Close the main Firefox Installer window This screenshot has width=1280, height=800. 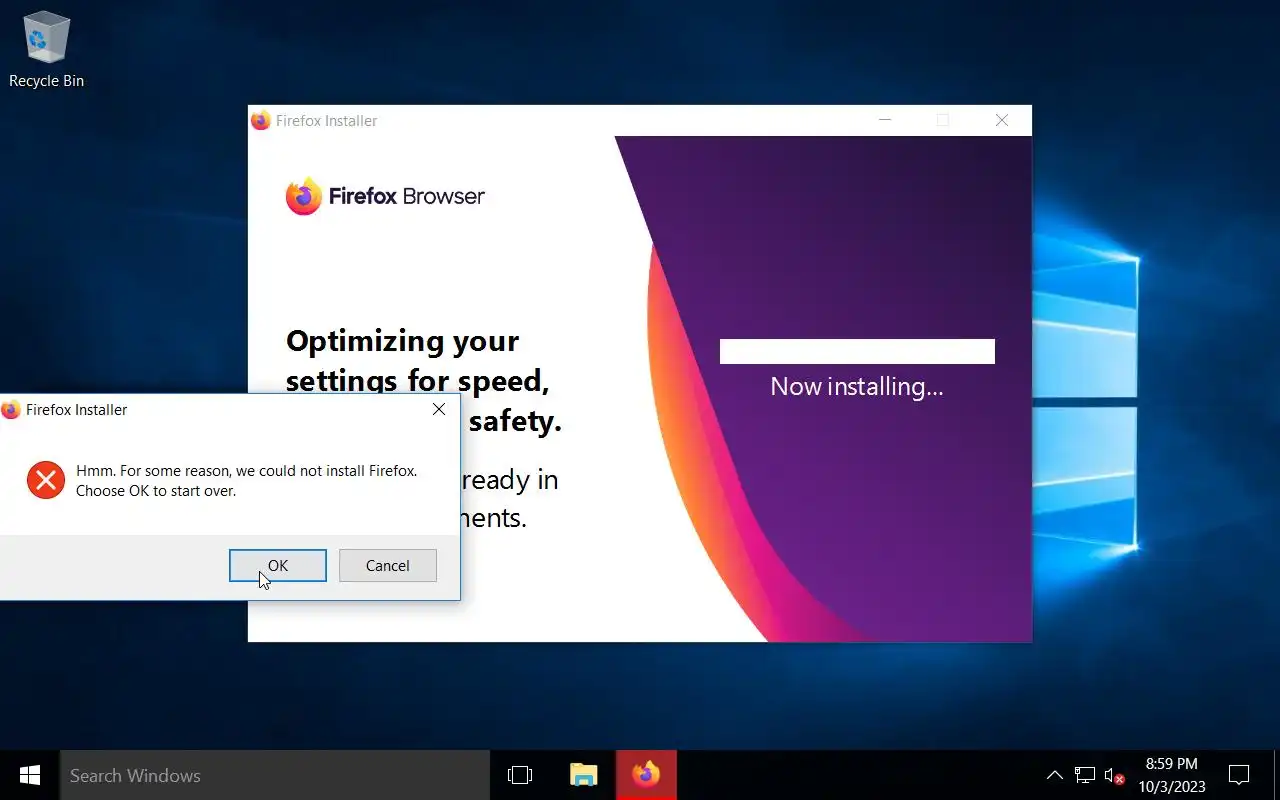pos(1002,120)
